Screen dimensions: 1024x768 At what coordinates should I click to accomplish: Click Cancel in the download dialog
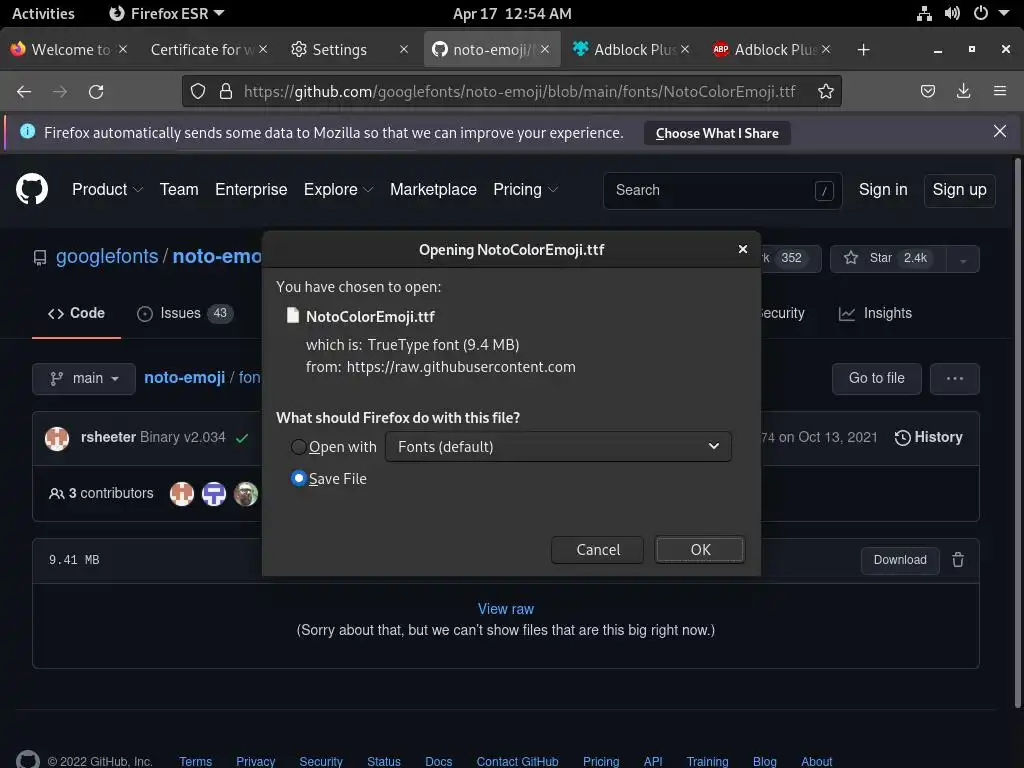598,550
